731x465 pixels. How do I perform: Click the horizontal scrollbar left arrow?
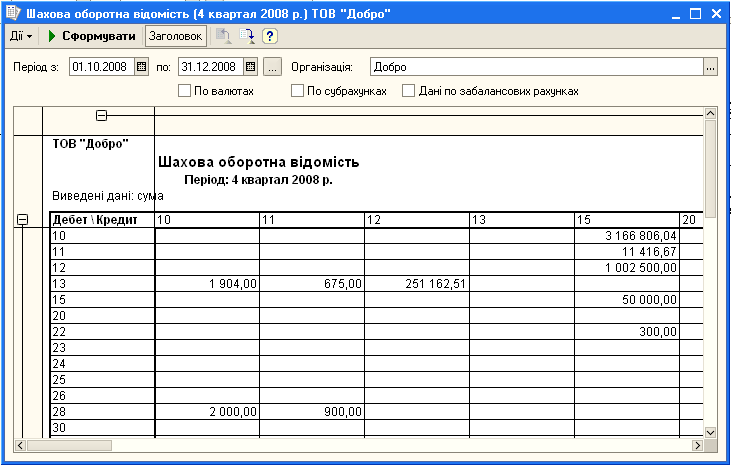(21, 445)
